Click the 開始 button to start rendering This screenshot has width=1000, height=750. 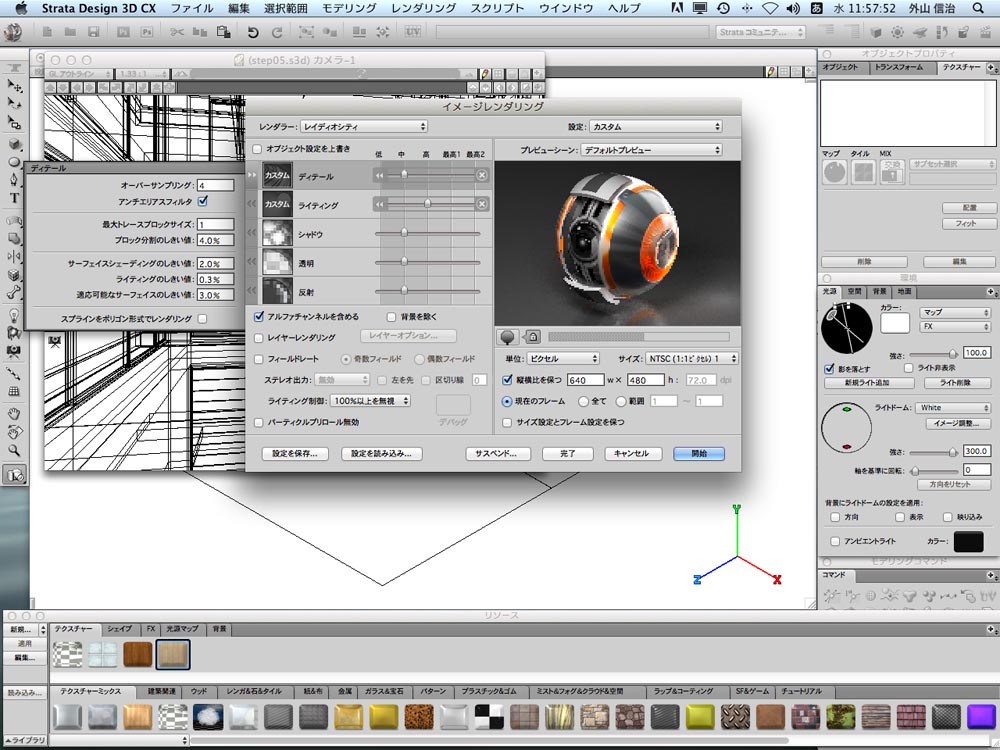click(x=699, y=453)
